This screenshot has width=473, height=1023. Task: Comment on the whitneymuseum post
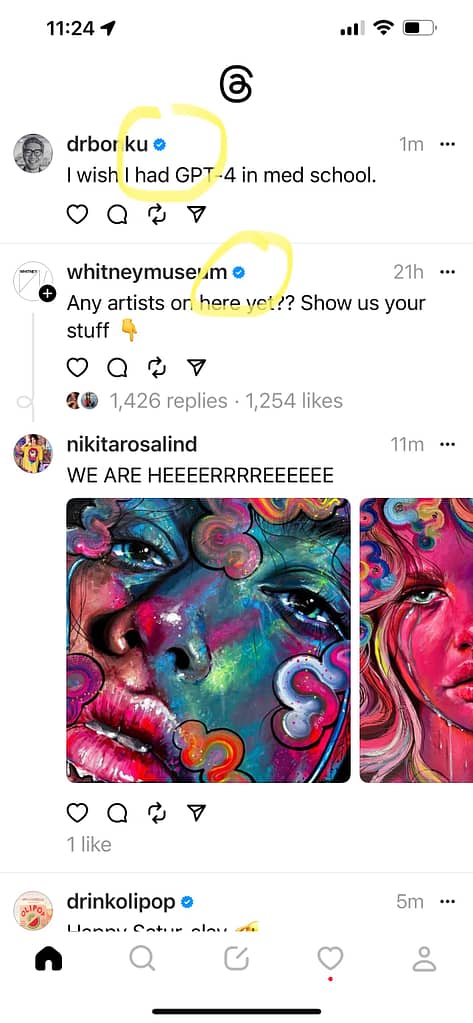(x=117, y=368)
